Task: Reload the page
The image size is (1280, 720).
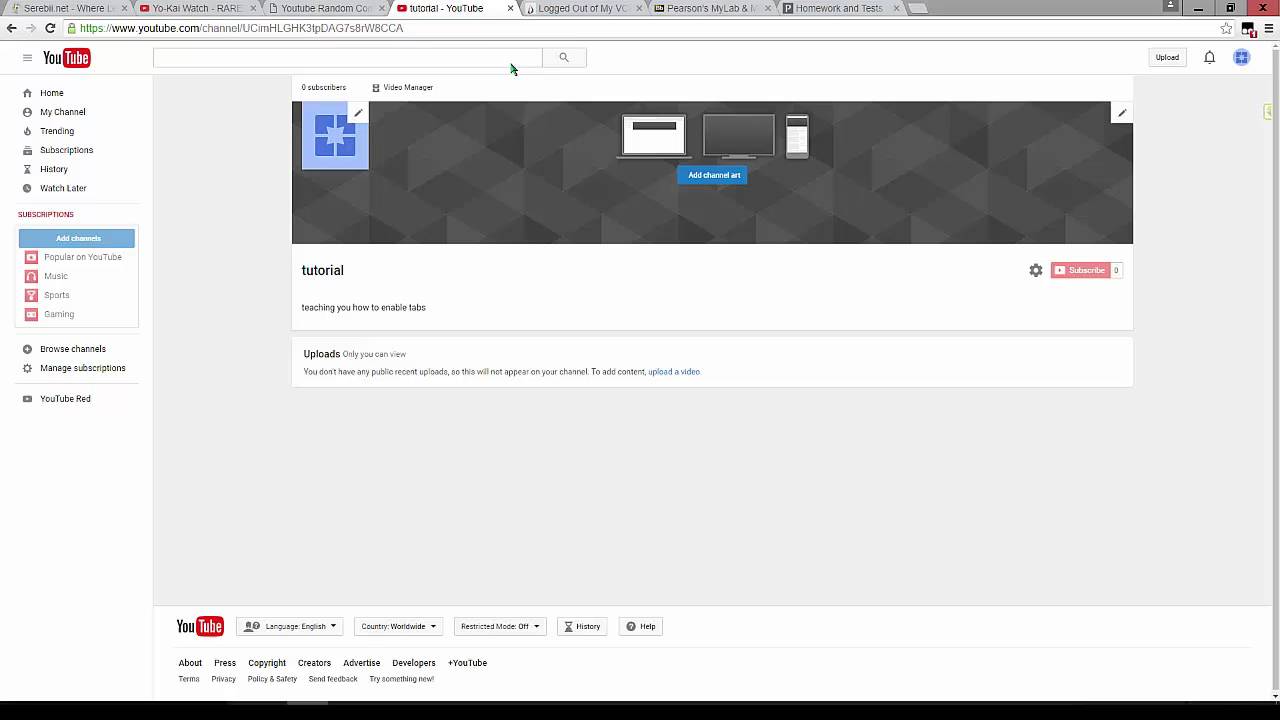Action: pos(50,28)
